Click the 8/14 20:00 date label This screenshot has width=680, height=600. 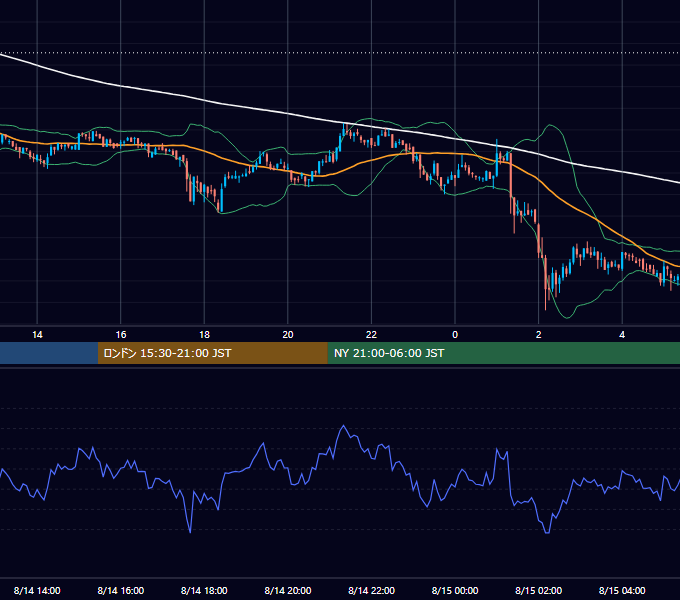(288, 590)
